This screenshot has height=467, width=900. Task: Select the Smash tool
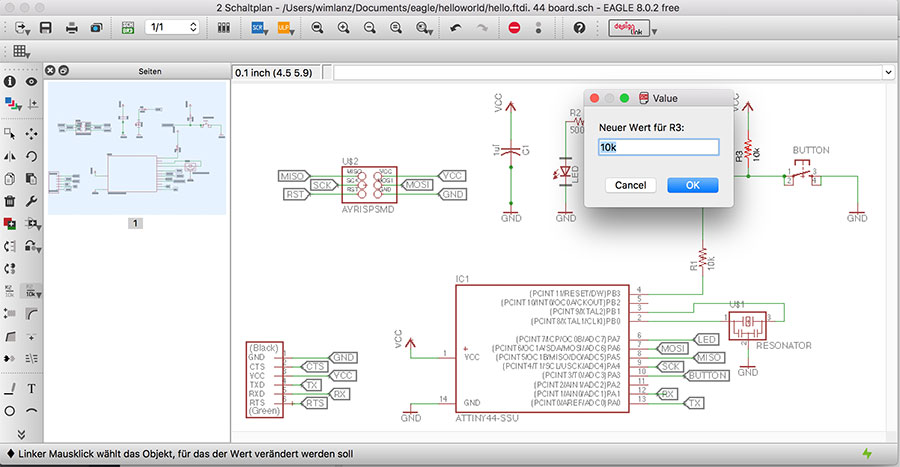tap(10, 314)
